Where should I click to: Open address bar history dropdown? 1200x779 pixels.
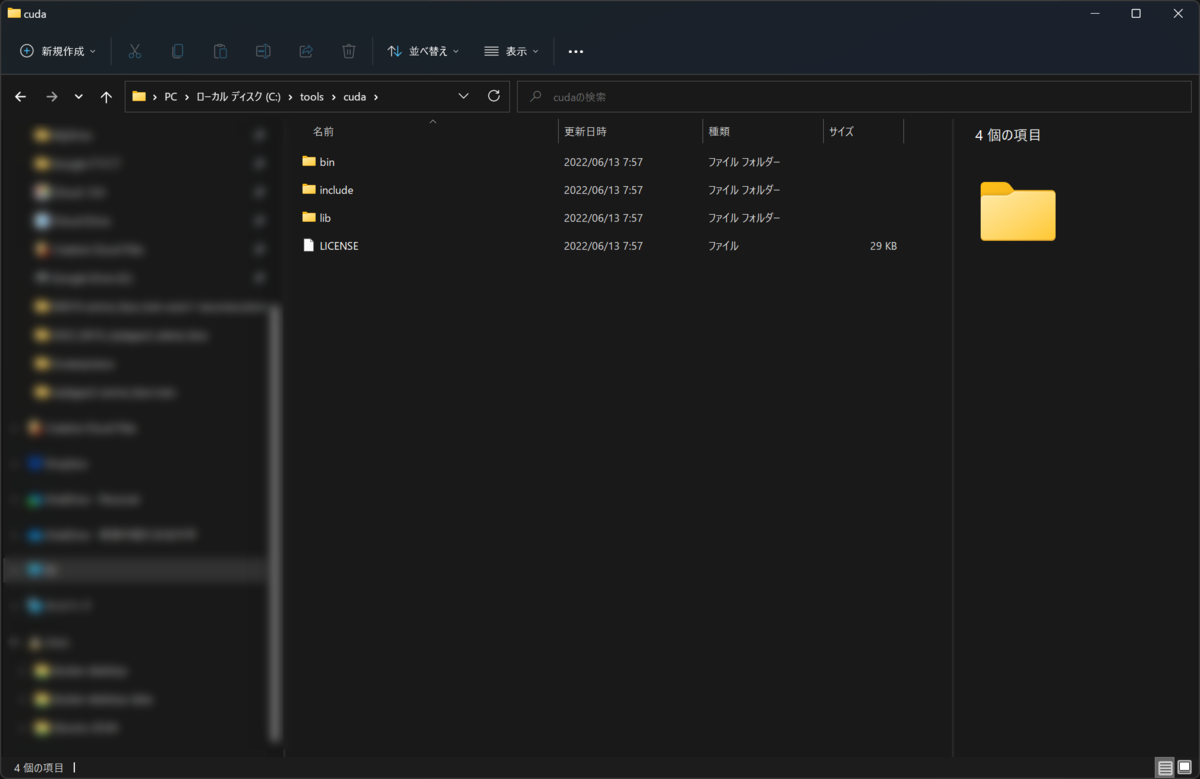coord(463,96)
